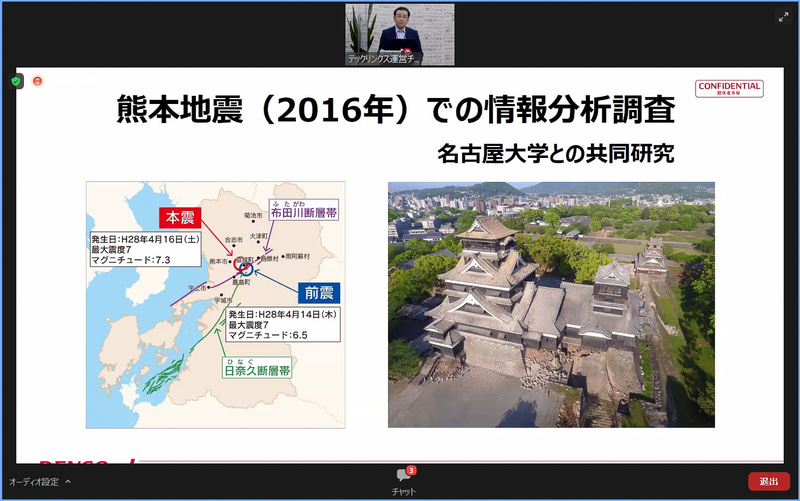Open オーディオ設定 audio settings

point(34,482)
